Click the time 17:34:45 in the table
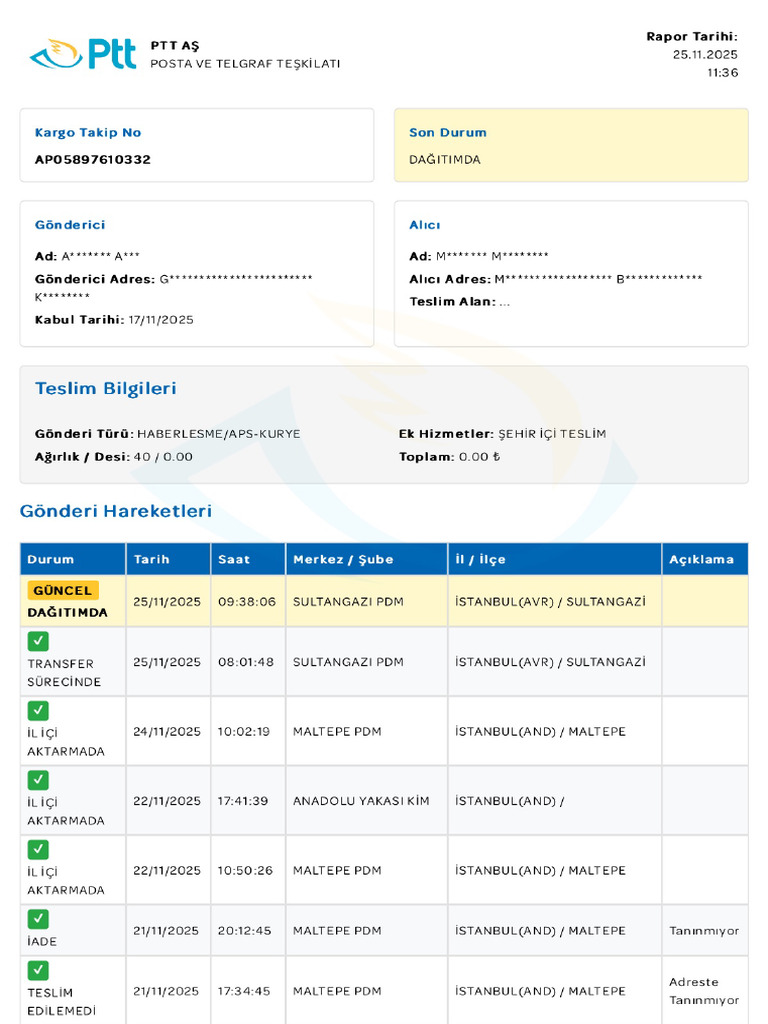The image size is (768, 1024). 244,991
